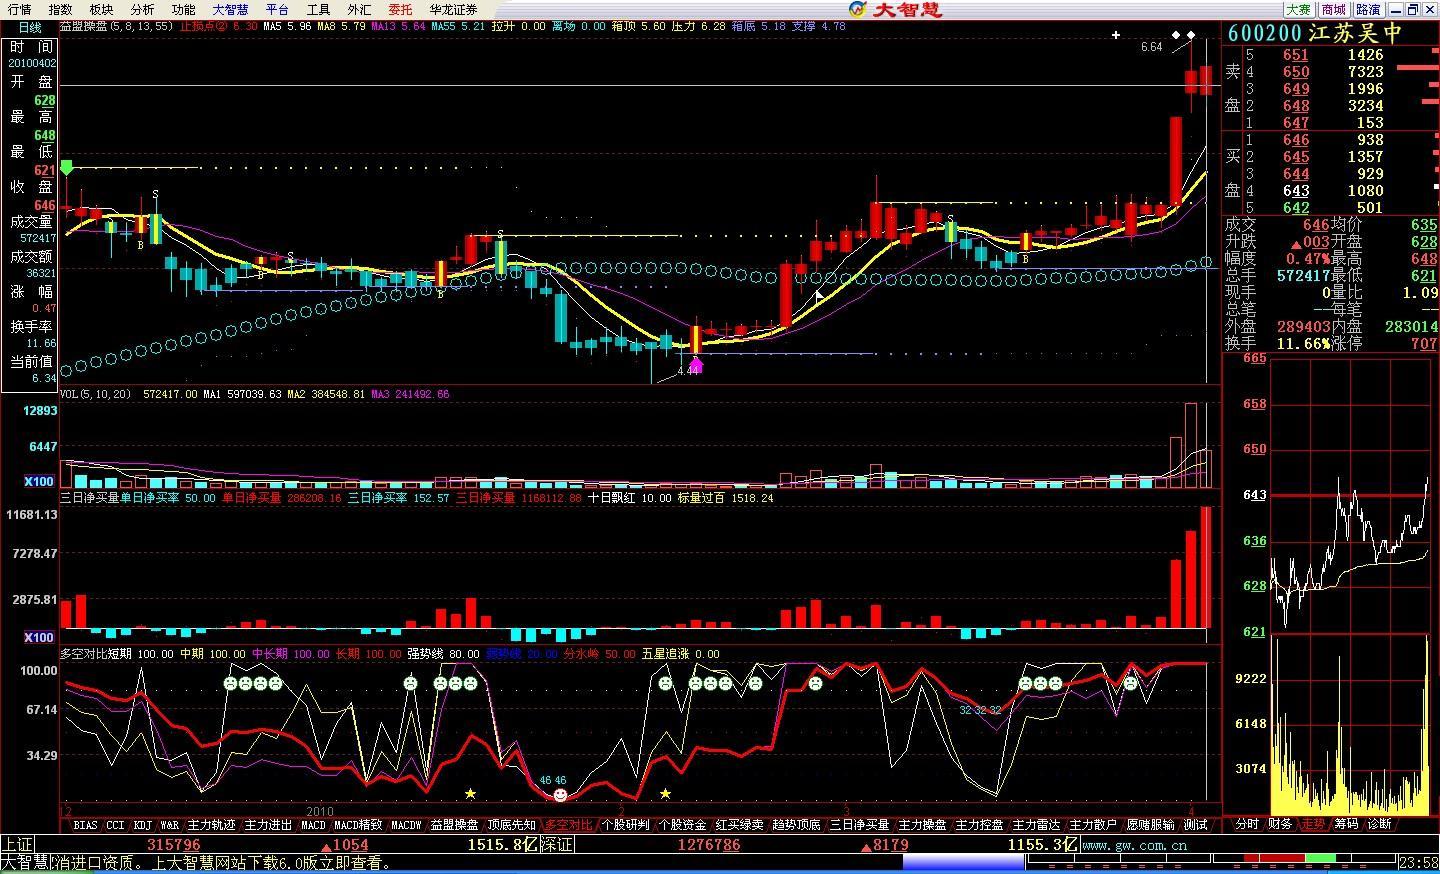
Task: Select the 多空对比 indicator tab
Action: (569, 825)
